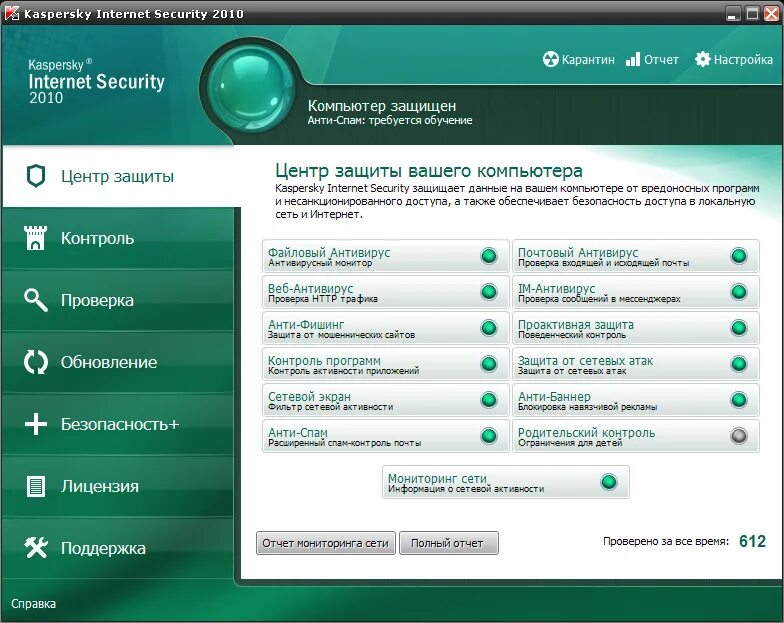
Task: Open the Файловый Антивирус component title
Action: coord(329,252)
